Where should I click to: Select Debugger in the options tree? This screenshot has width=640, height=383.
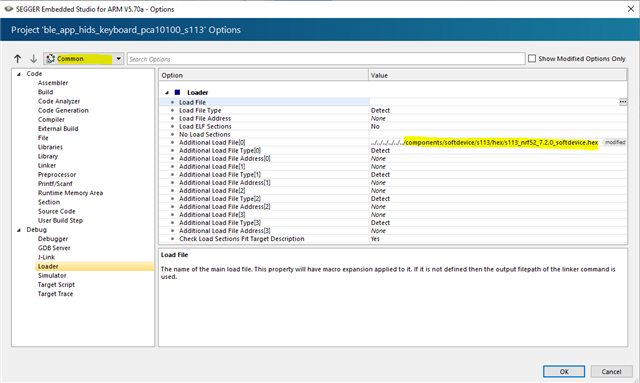pyautogui.click(x=53, y=239)
